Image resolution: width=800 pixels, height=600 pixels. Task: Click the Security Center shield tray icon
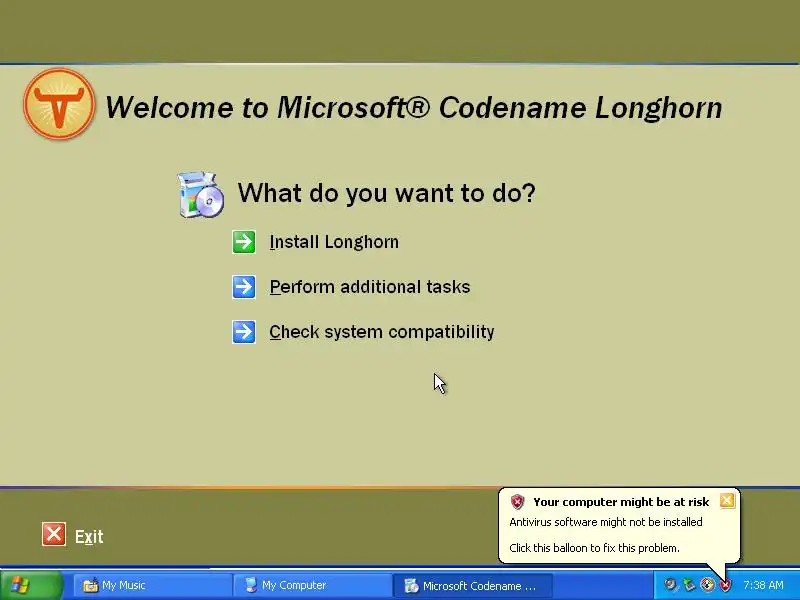click(725, 585)
